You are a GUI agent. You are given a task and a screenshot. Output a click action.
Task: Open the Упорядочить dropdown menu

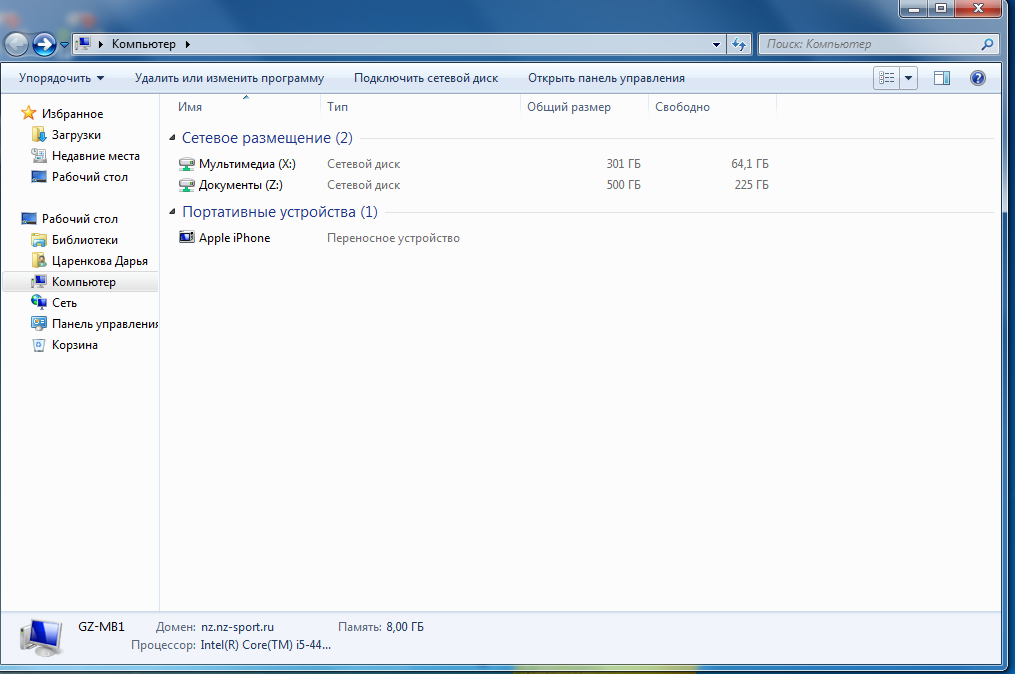click(x=61, y=78)
